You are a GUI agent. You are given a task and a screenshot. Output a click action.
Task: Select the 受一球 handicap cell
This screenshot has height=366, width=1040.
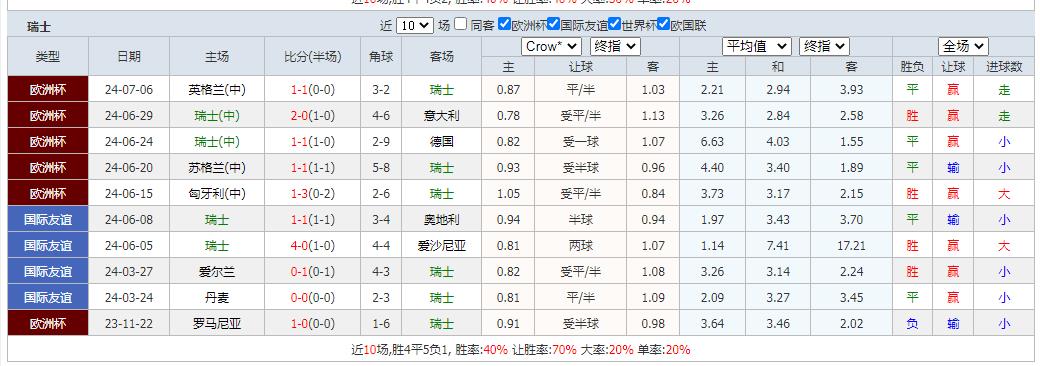coord(580,141)
